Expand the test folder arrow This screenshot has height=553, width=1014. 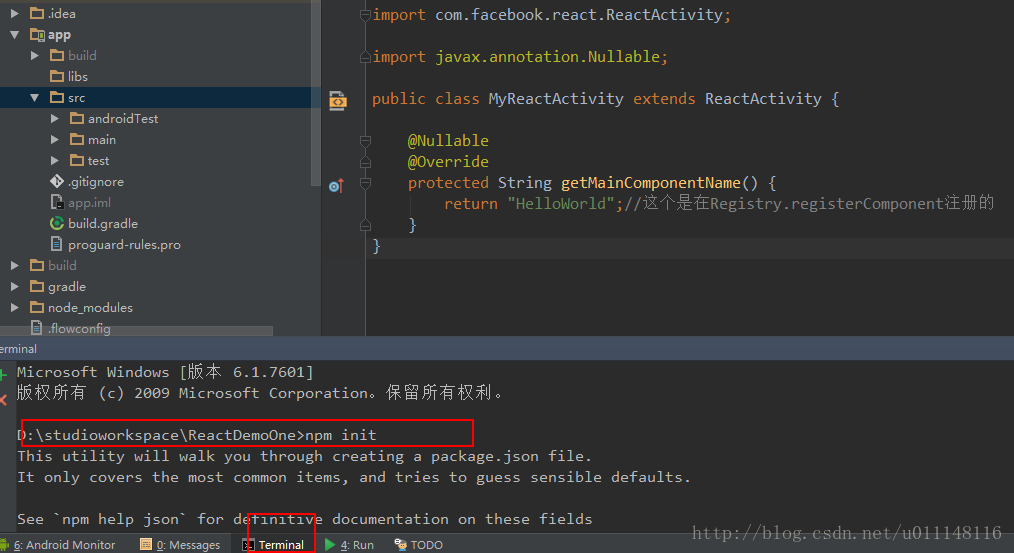54,160
